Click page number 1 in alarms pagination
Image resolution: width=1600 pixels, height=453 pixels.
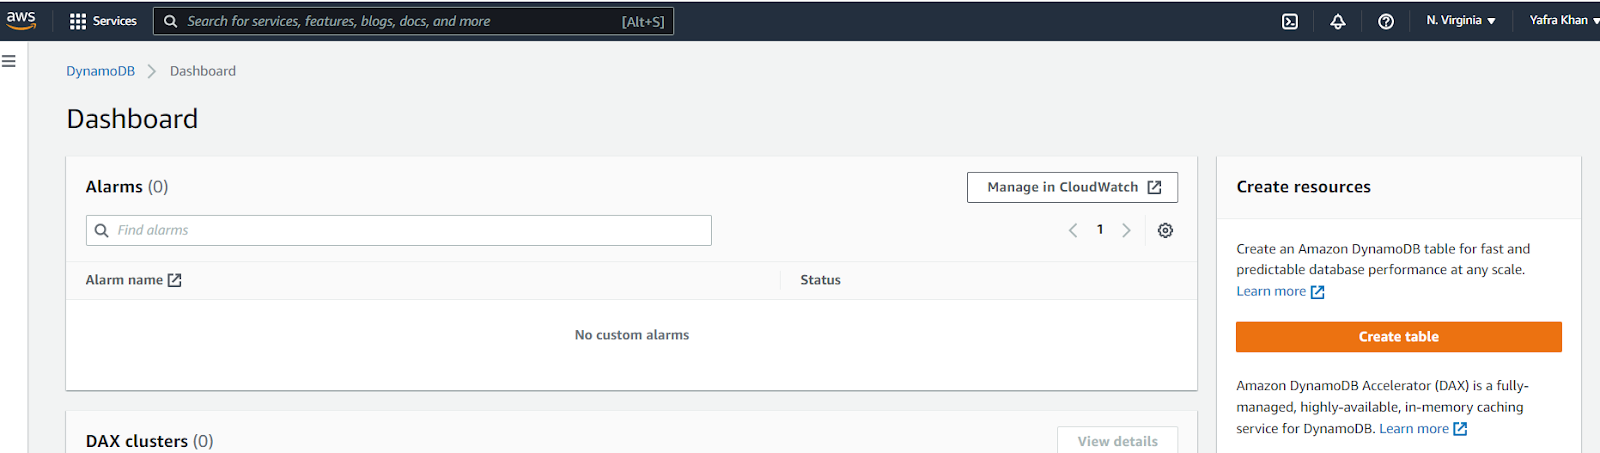pyautogui.click(x=1100, y=230)
